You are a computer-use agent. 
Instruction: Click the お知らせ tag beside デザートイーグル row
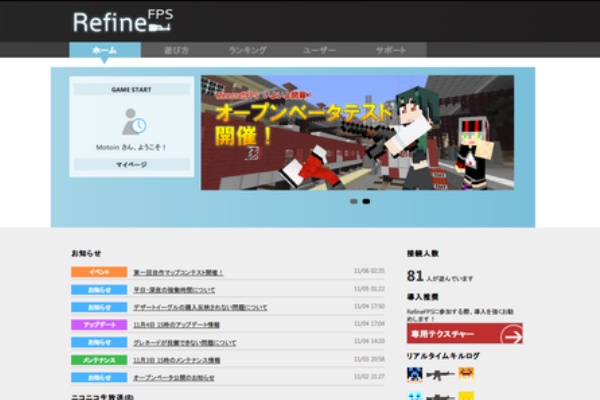tap(99, 307)
